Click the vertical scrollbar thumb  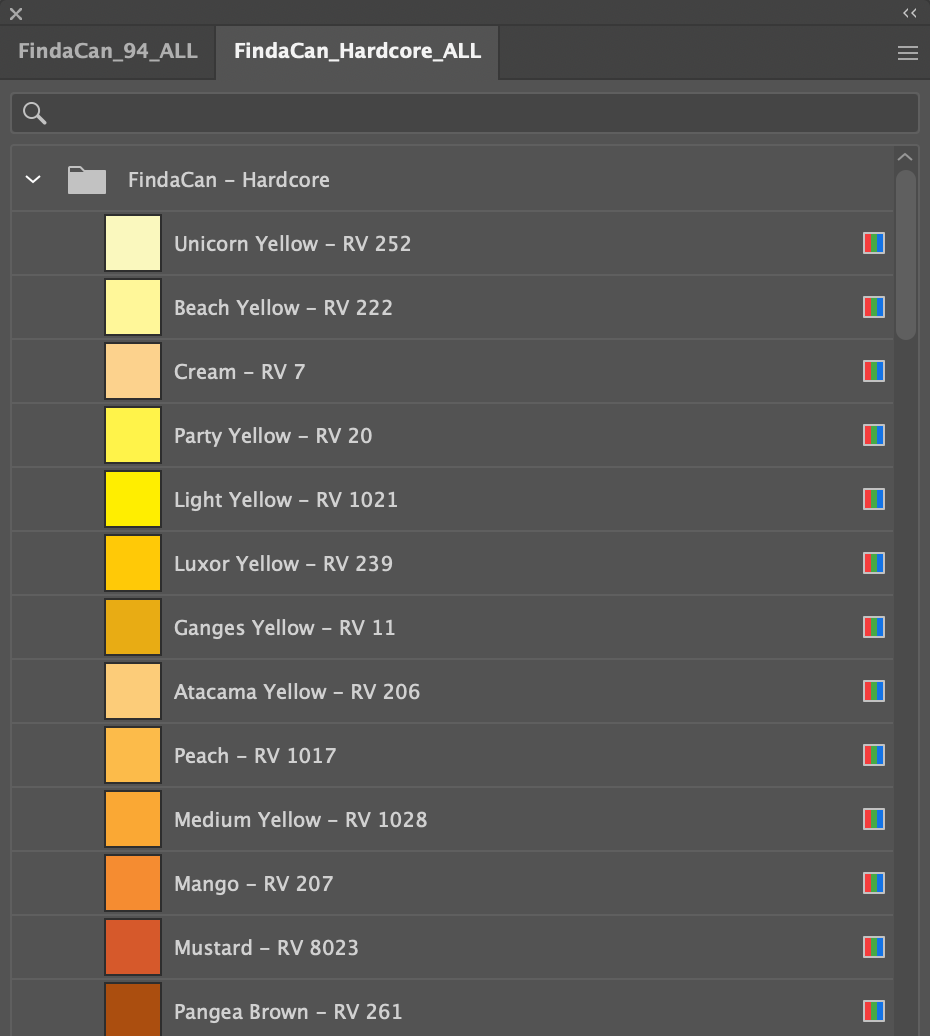906,254
